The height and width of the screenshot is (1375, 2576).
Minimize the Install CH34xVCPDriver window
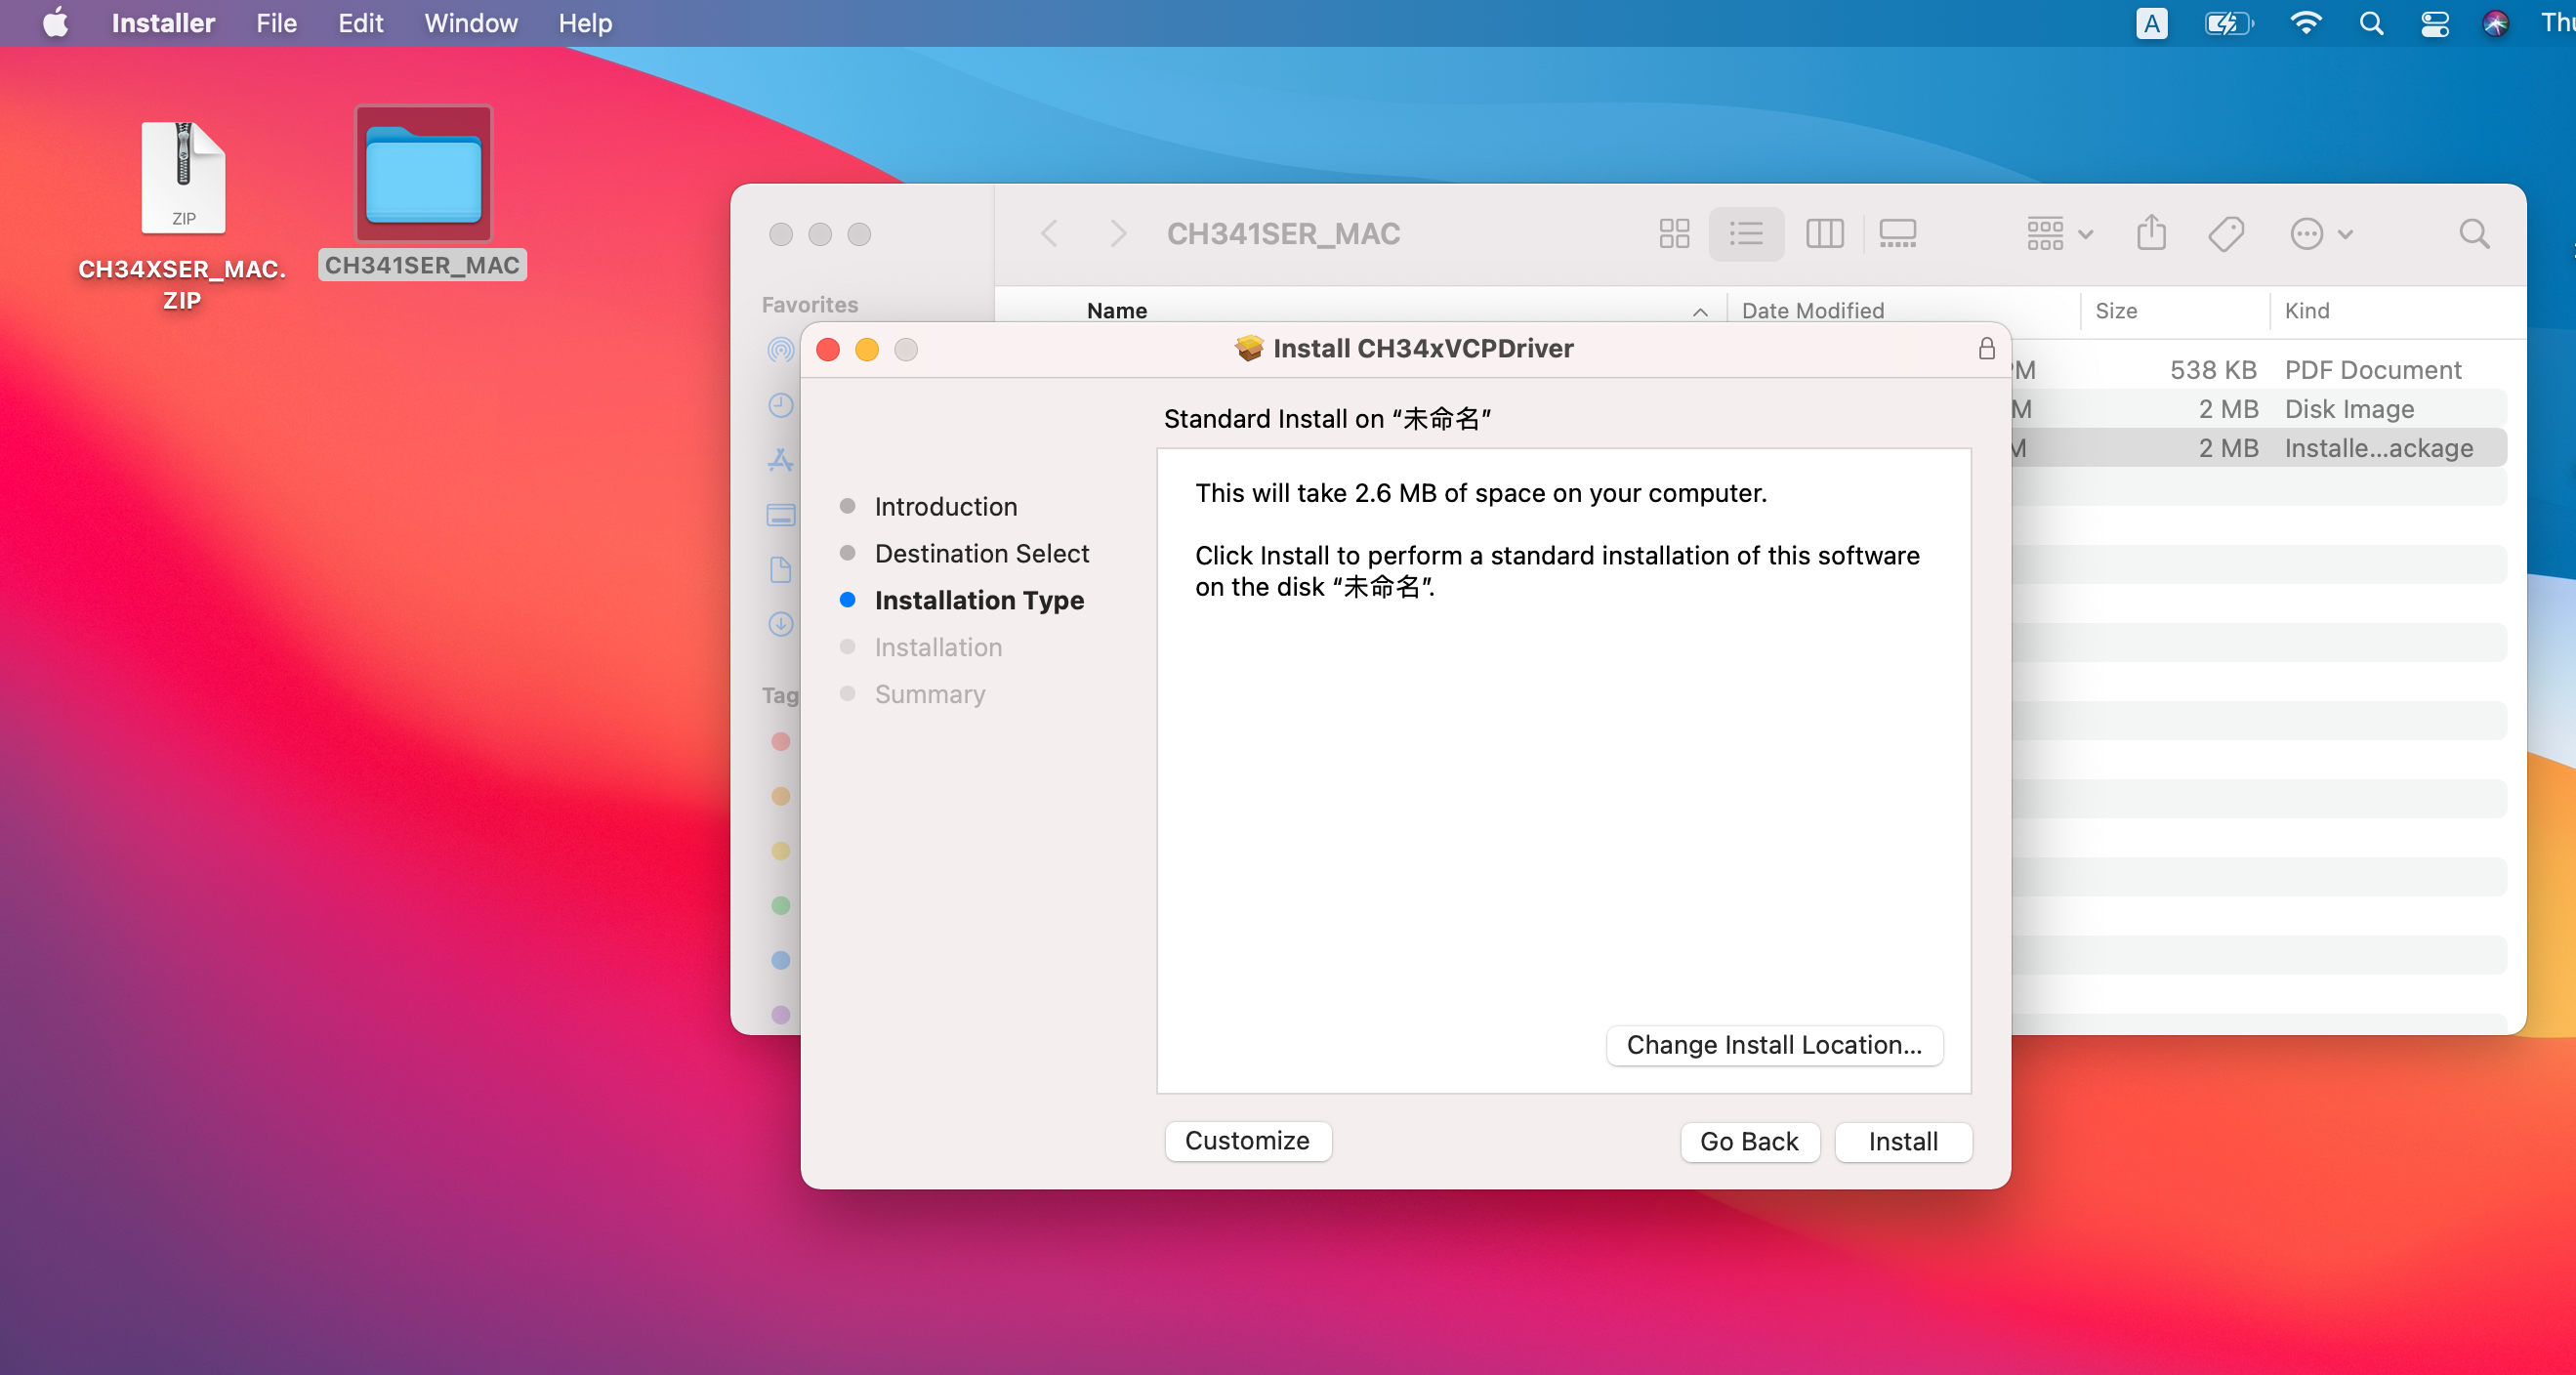(x=866, y=349)
